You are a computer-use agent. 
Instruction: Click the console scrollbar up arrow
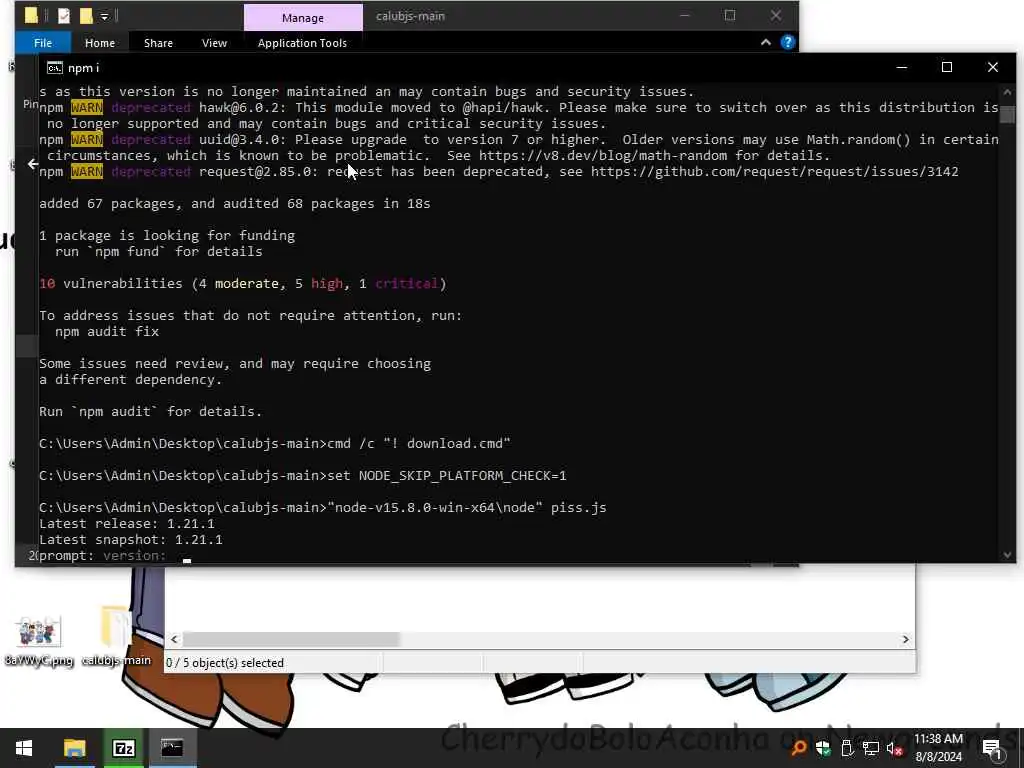pyautogui.click(x=1007, y=91)
